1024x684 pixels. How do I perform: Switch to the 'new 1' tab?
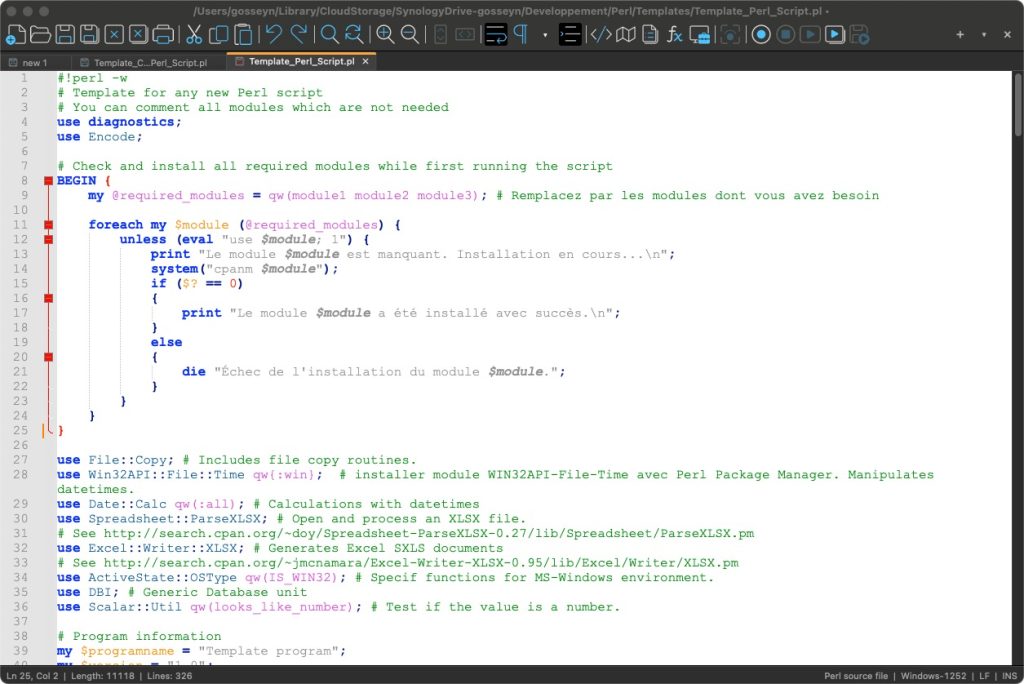pos(29,63)
